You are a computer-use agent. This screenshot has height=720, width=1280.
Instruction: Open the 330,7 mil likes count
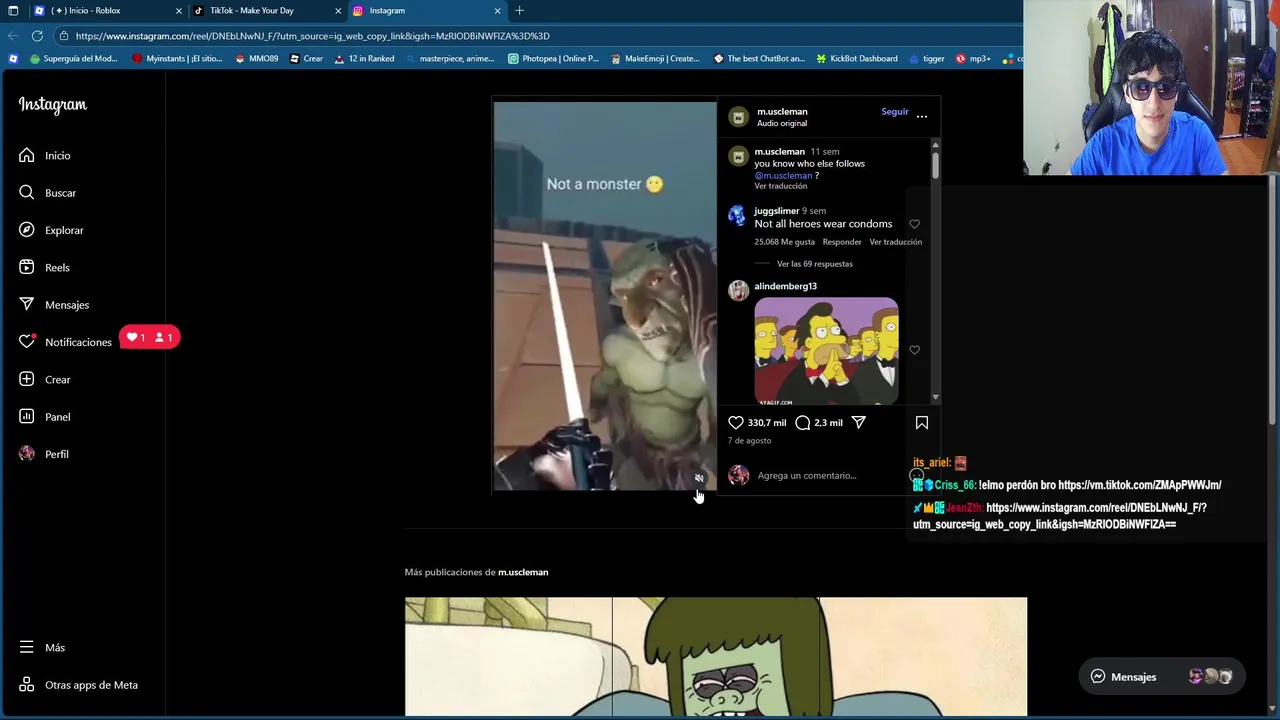pos(767,423)
